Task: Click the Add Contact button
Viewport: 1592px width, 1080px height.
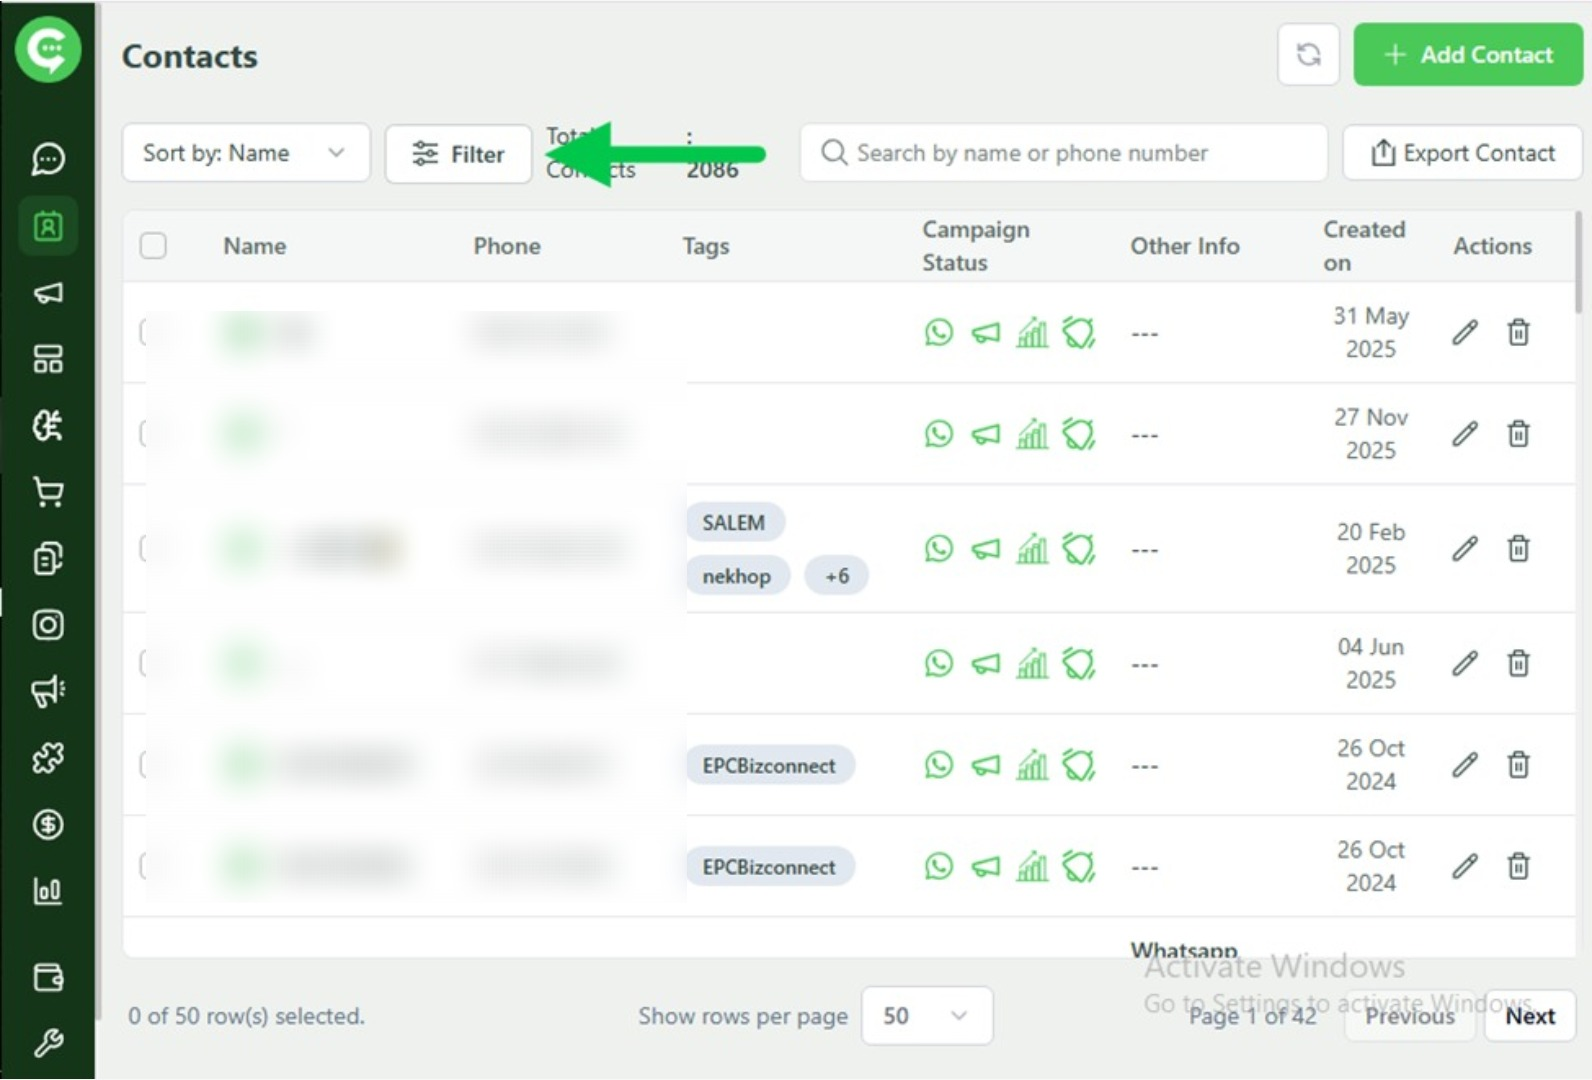Action: pos(1468,55)
